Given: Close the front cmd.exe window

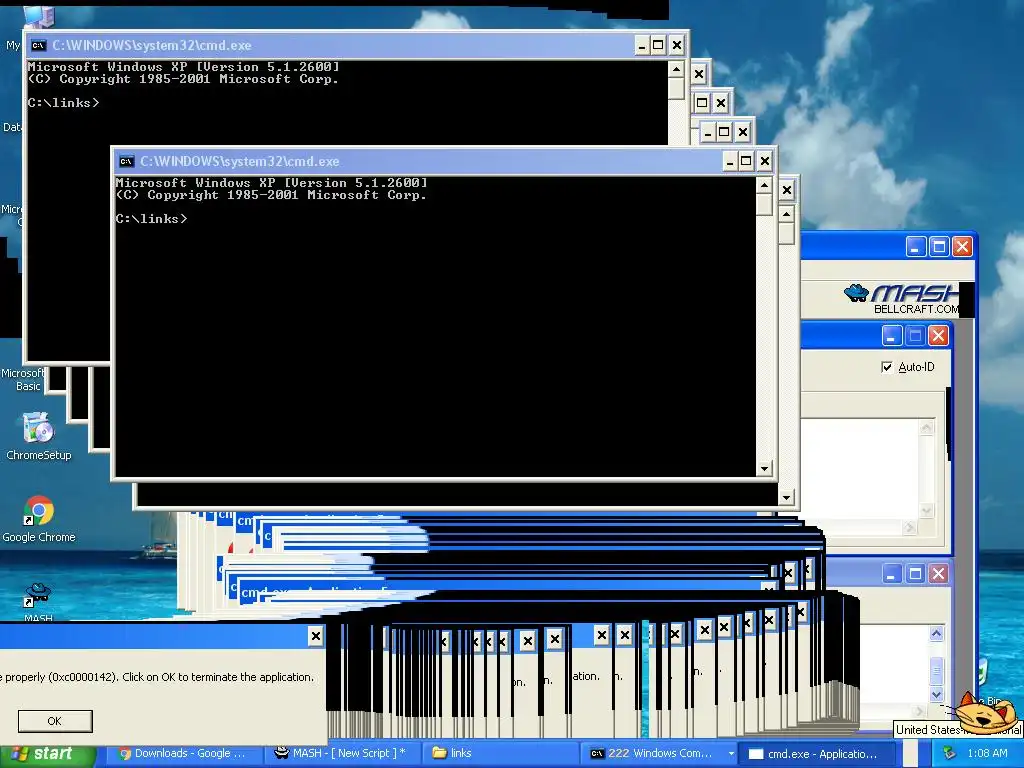Looking at the screenshot, I should pyautogui.click(x=765, y=161).
